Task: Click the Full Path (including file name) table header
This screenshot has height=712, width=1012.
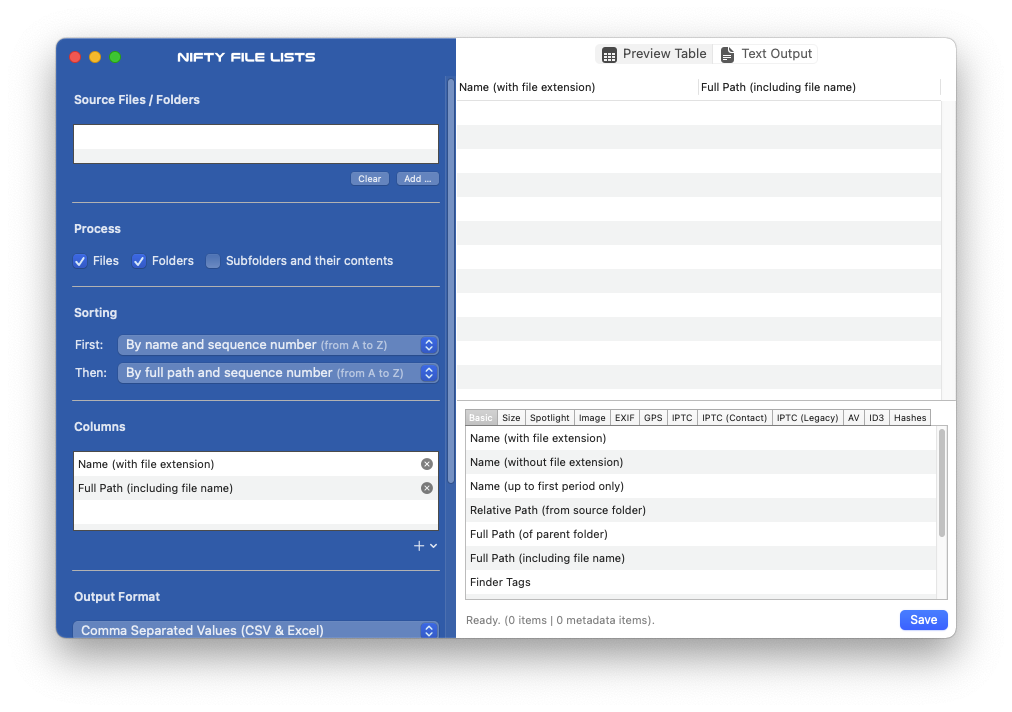Action: tap(819, 87)
